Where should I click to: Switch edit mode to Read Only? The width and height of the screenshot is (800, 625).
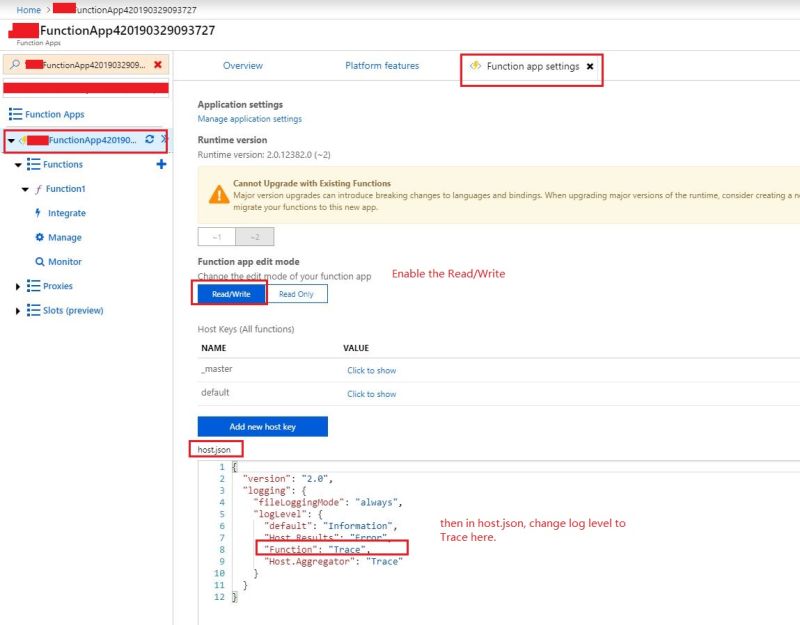(299, 292)
